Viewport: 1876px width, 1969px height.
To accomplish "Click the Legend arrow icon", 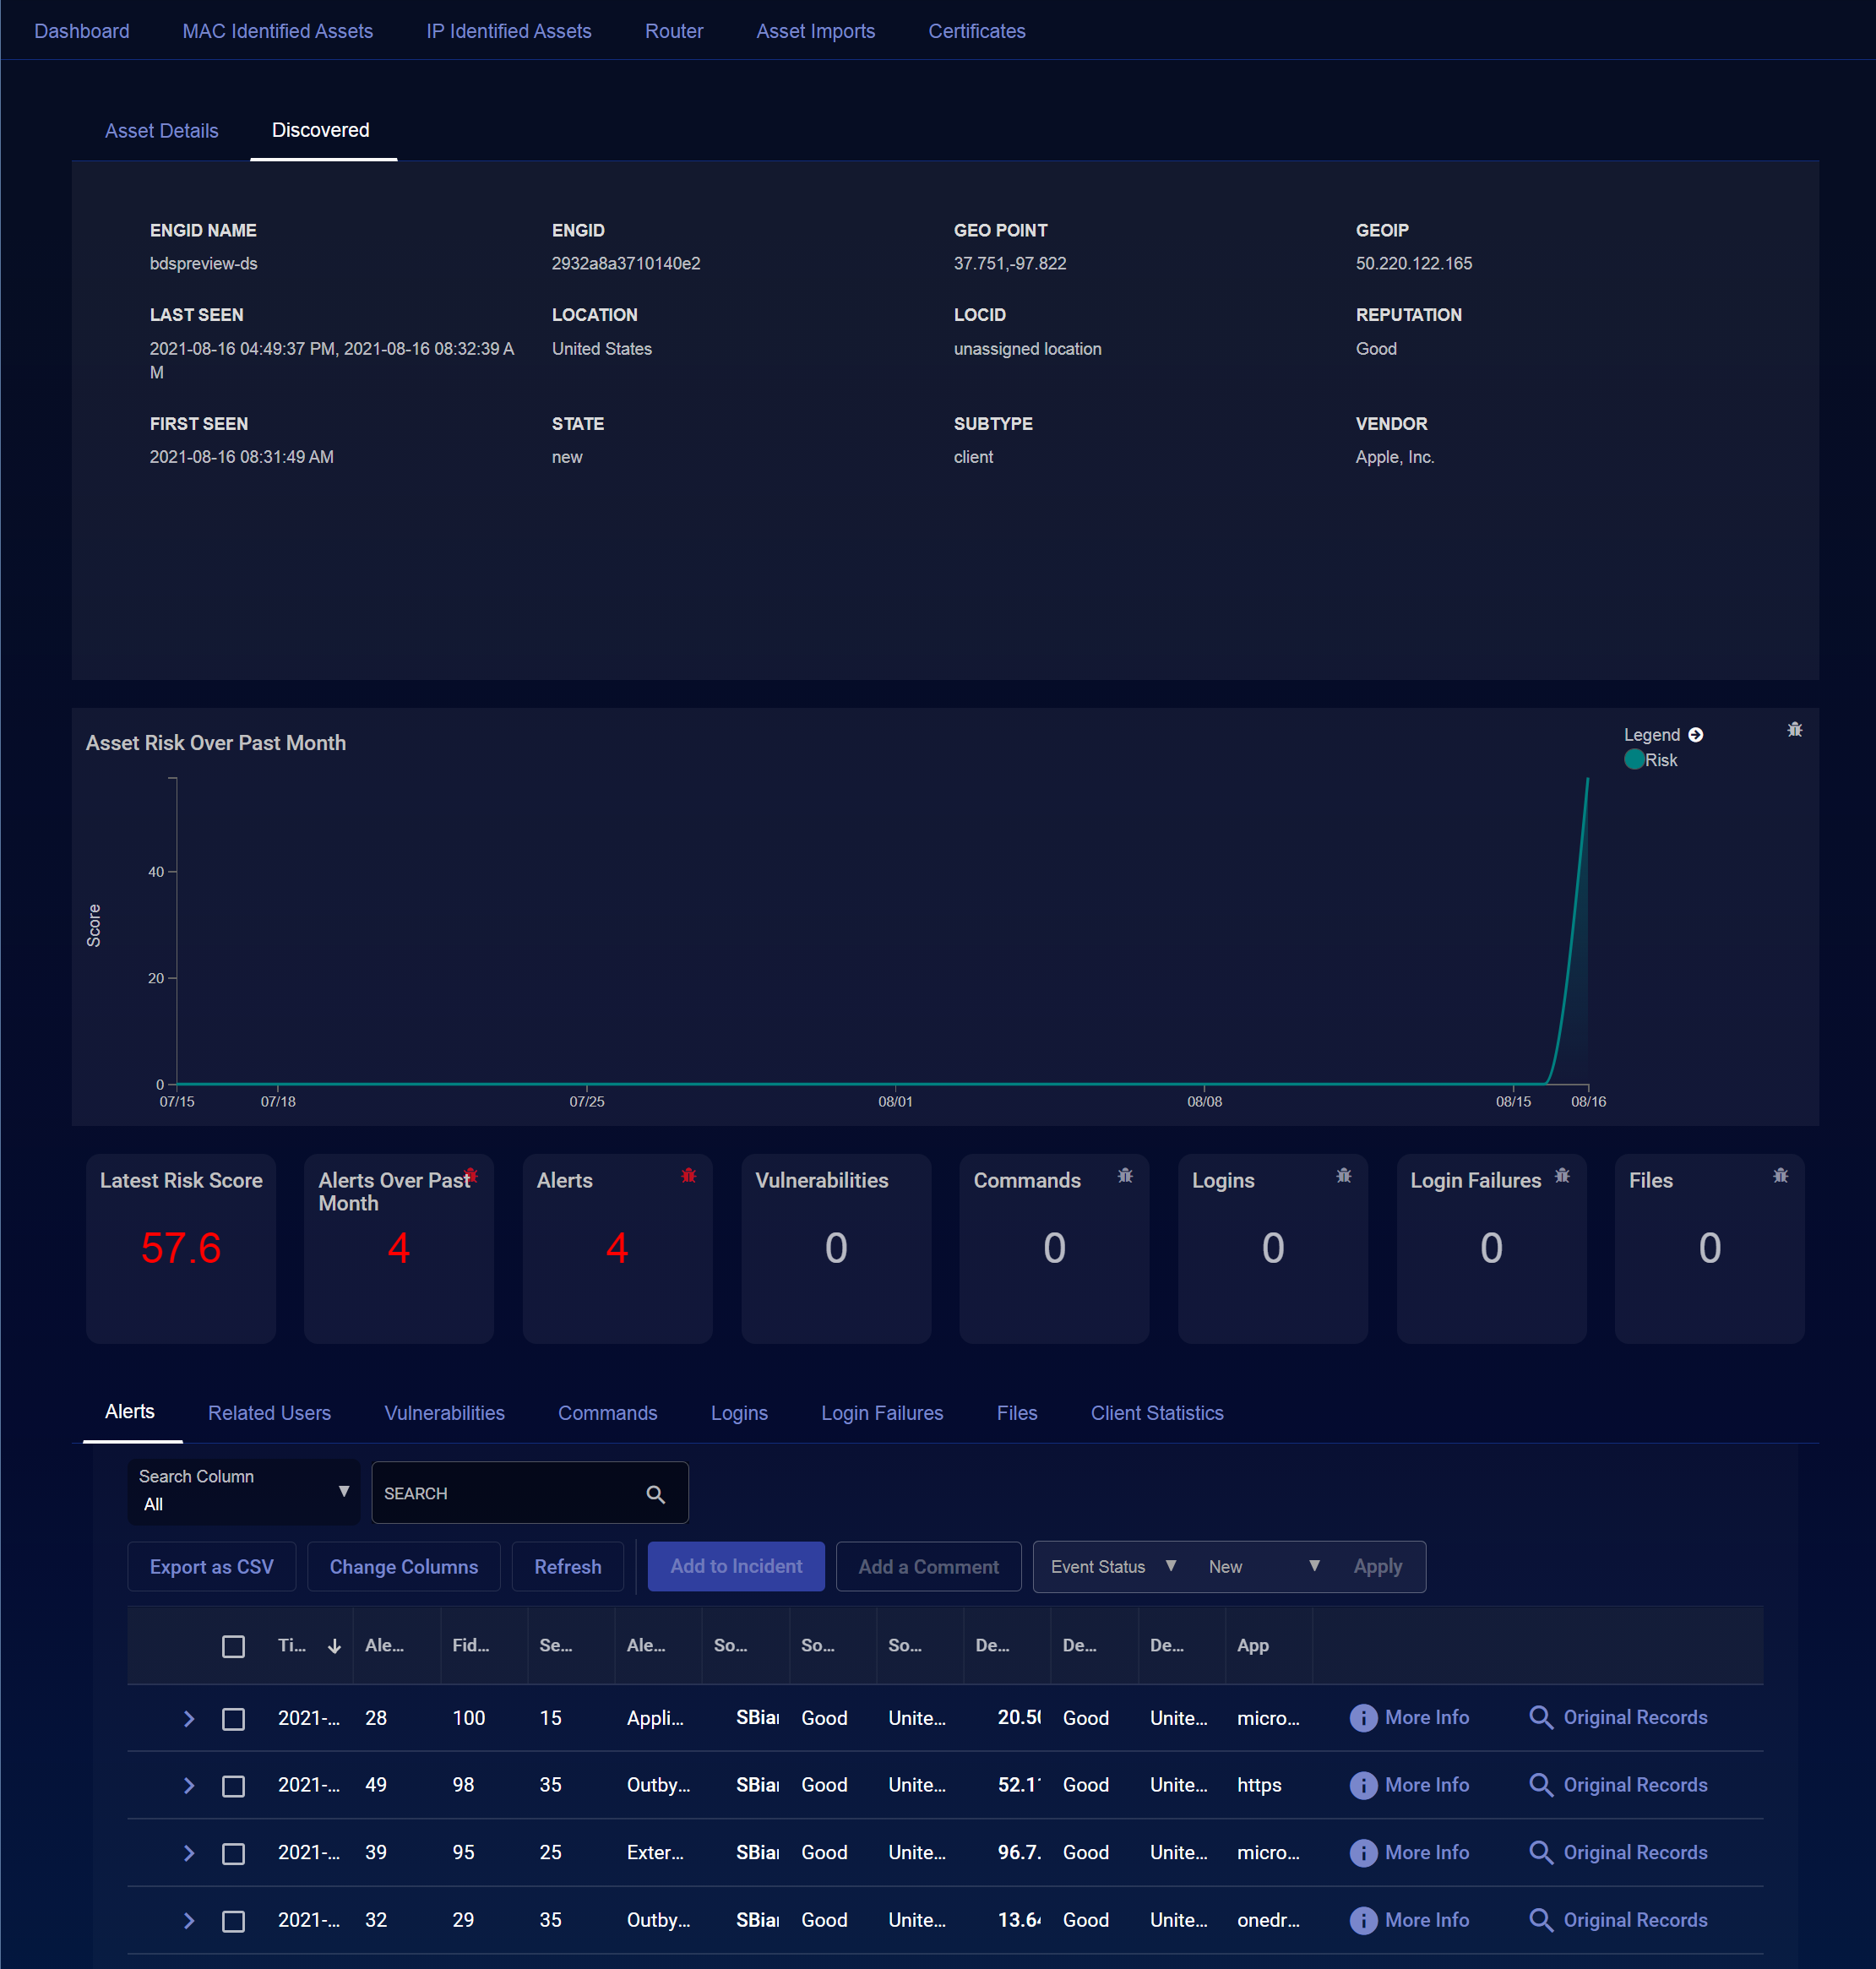I will pos(1695,735).
